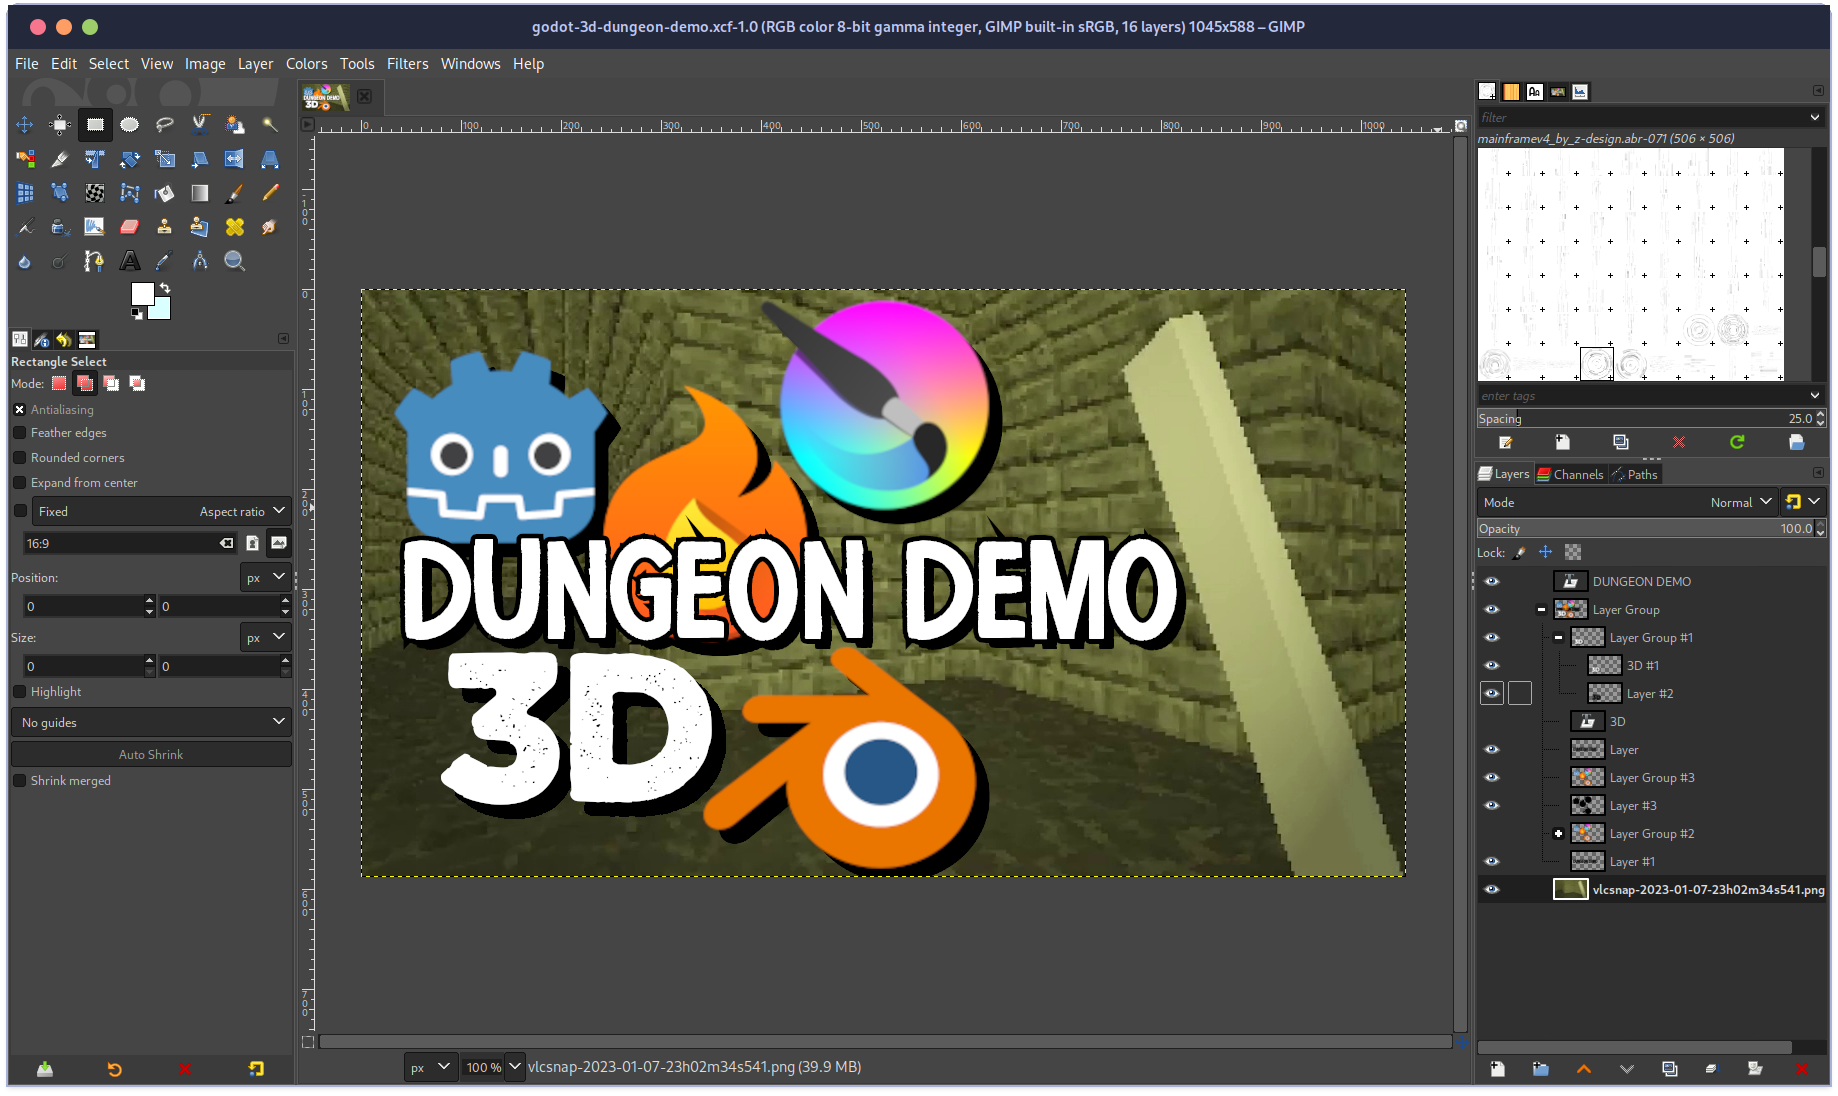
Task: Select the Text tool
Action: point(130,261)
